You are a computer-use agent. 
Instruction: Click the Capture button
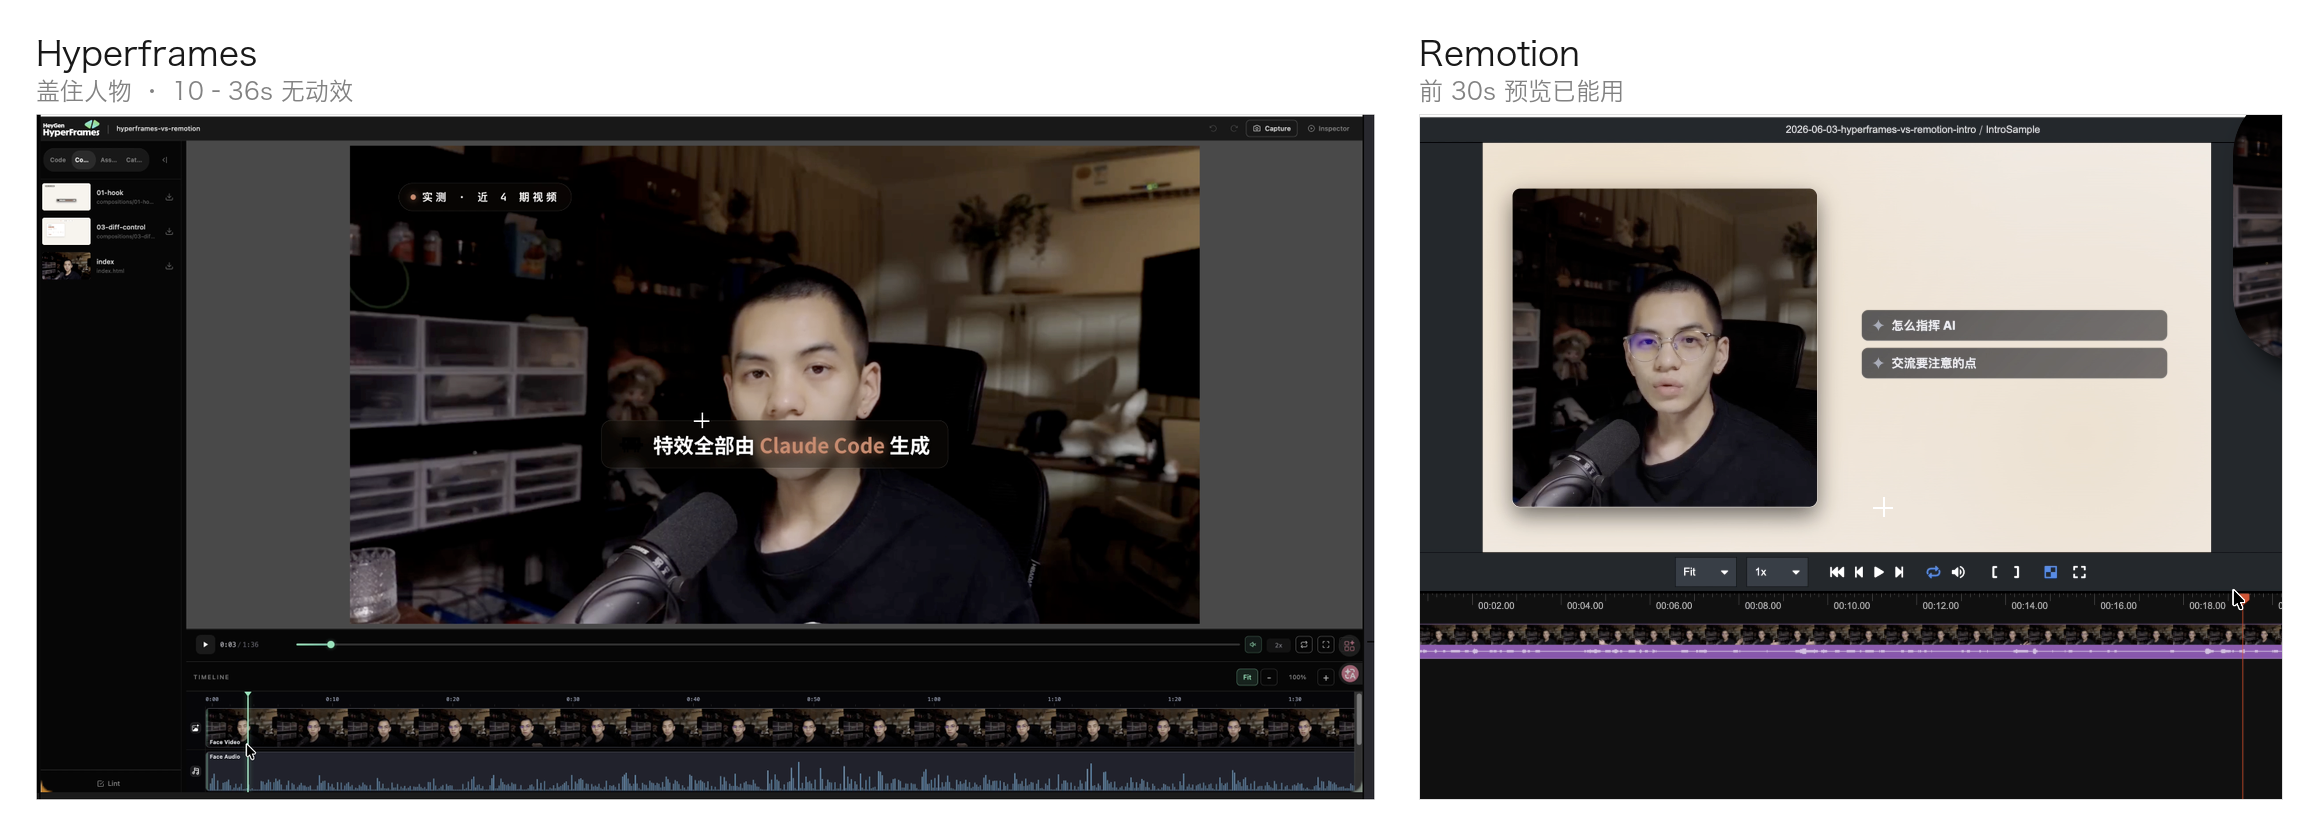[1272, 128]
